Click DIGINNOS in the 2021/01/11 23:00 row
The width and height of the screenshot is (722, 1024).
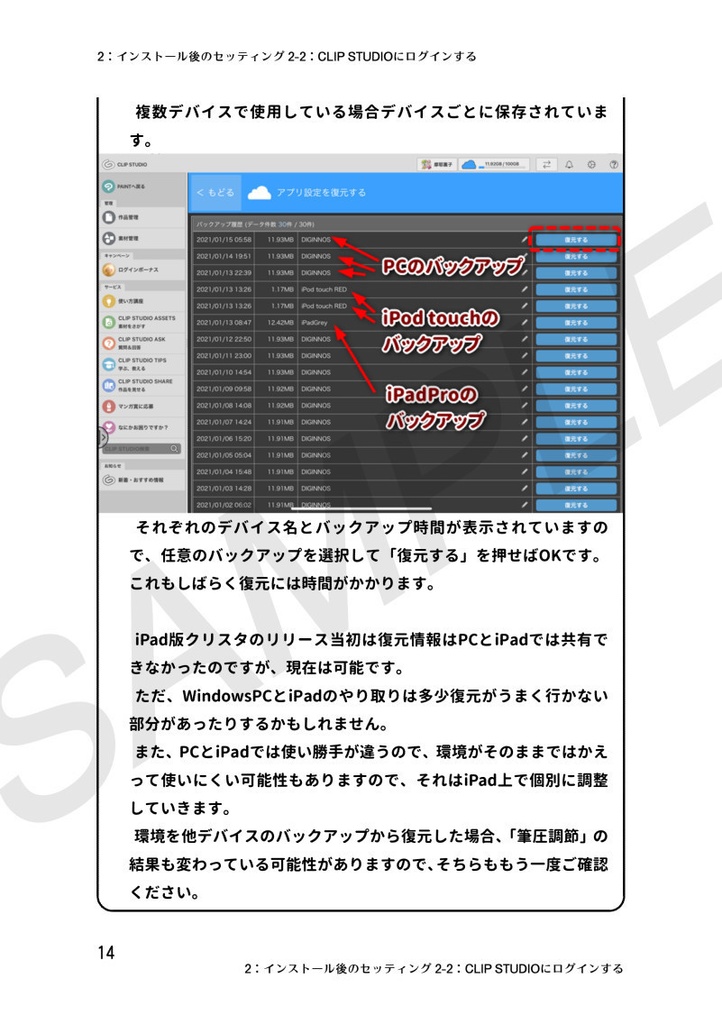tap(316, 356)
